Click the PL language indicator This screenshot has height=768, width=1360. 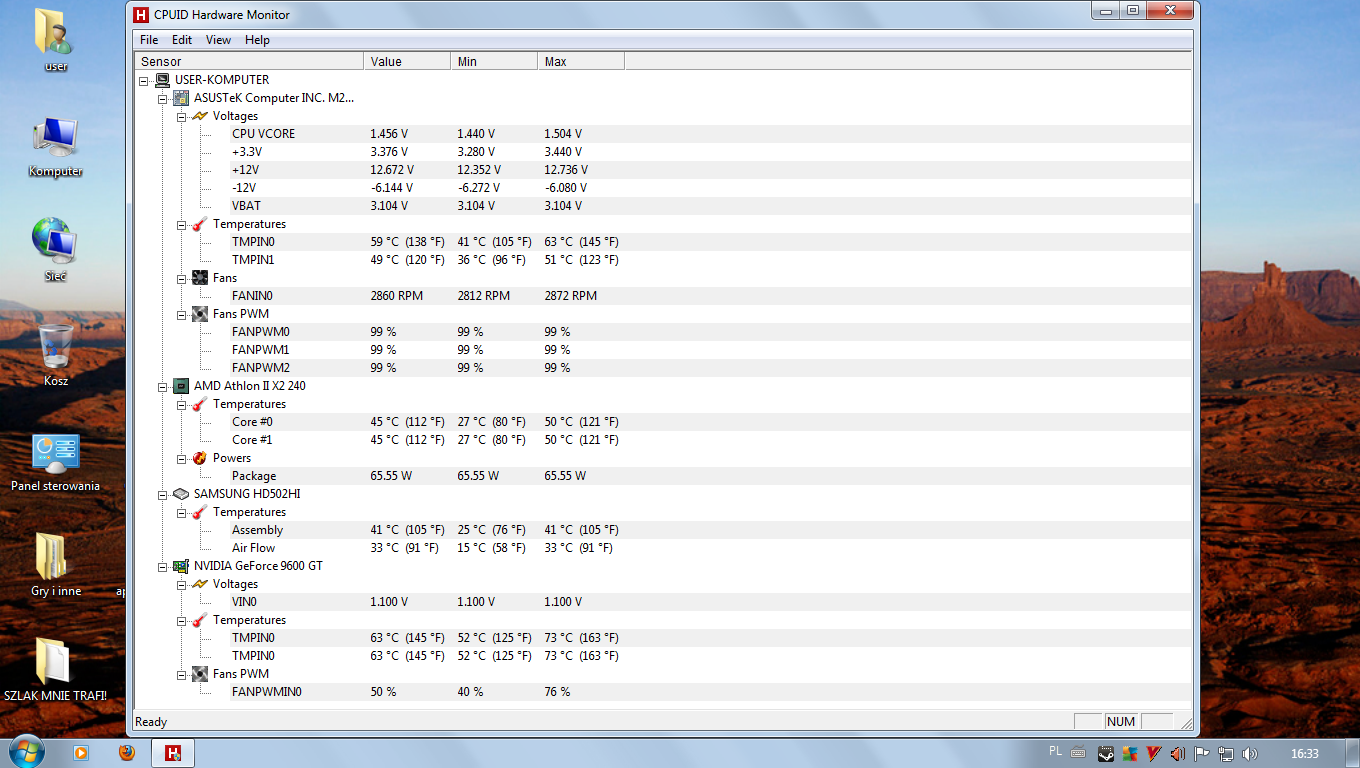[x=1056, y=751]
